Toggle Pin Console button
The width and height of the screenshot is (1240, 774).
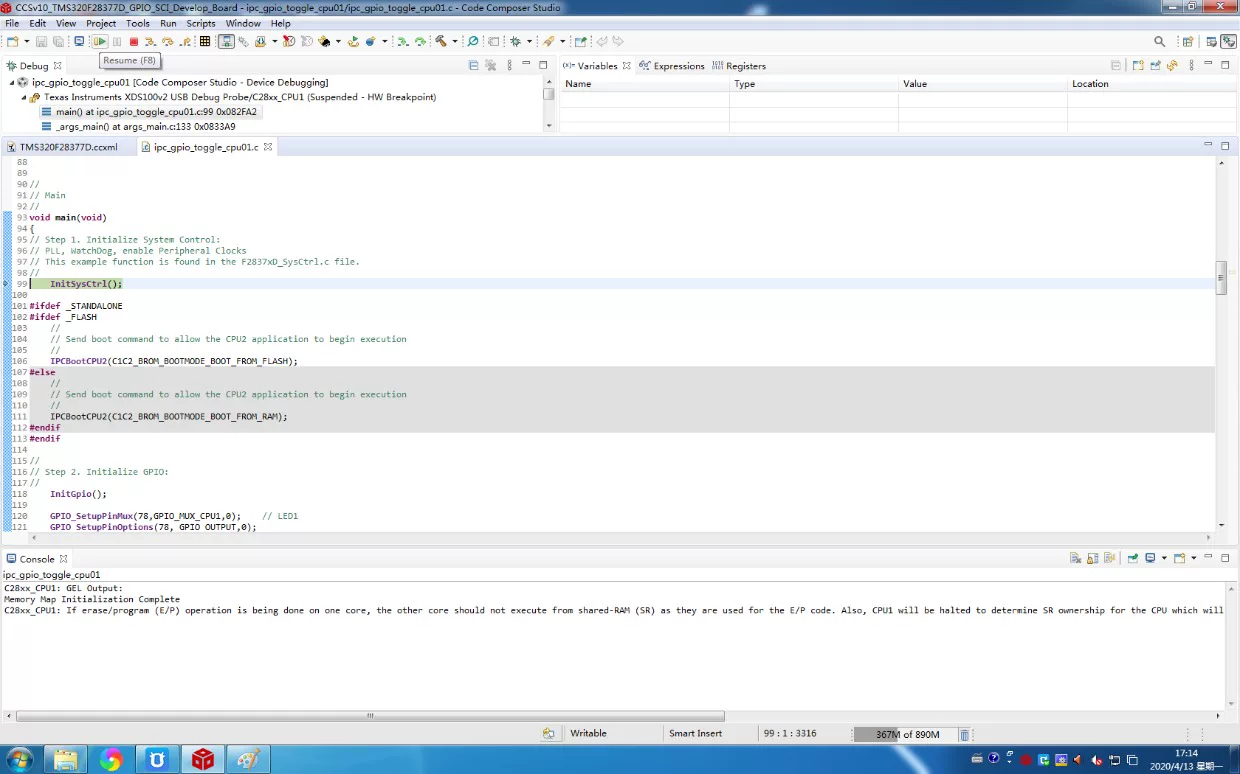click(x=1133, y=559)
